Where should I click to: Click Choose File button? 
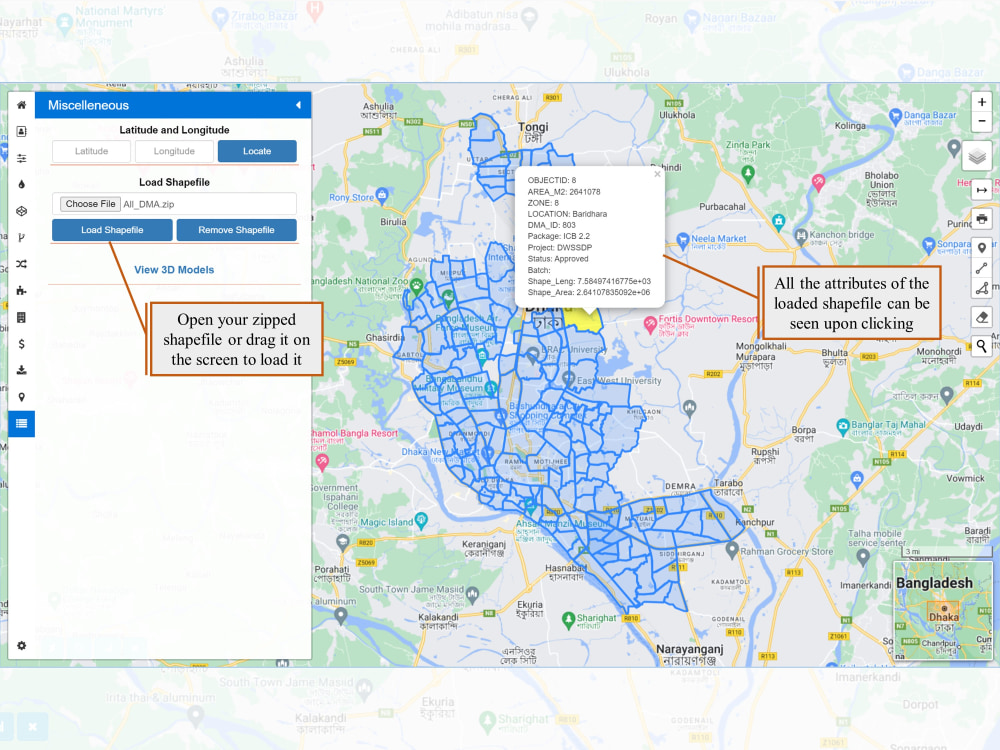click(x=90, y=204)
